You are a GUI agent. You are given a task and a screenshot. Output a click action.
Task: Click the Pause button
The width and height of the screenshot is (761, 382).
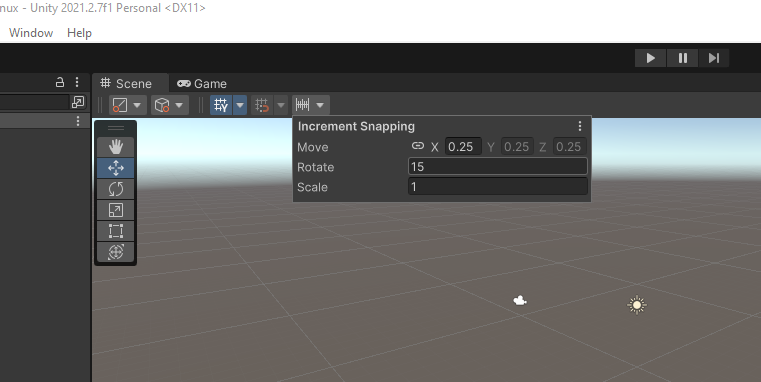click(682, 58)
